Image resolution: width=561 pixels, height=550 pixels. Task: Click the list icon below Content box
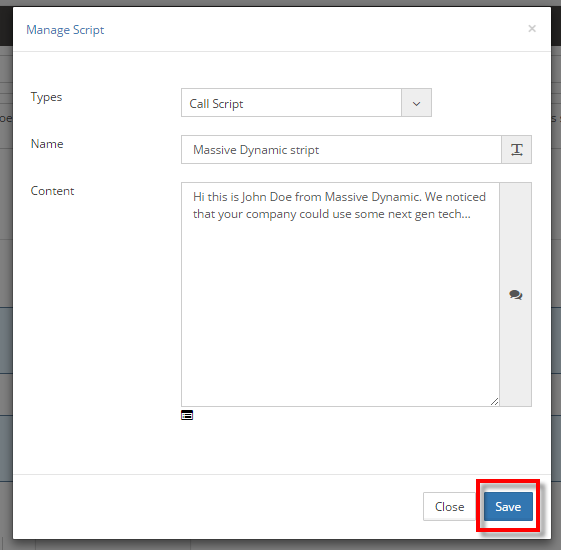pos(187,415)
